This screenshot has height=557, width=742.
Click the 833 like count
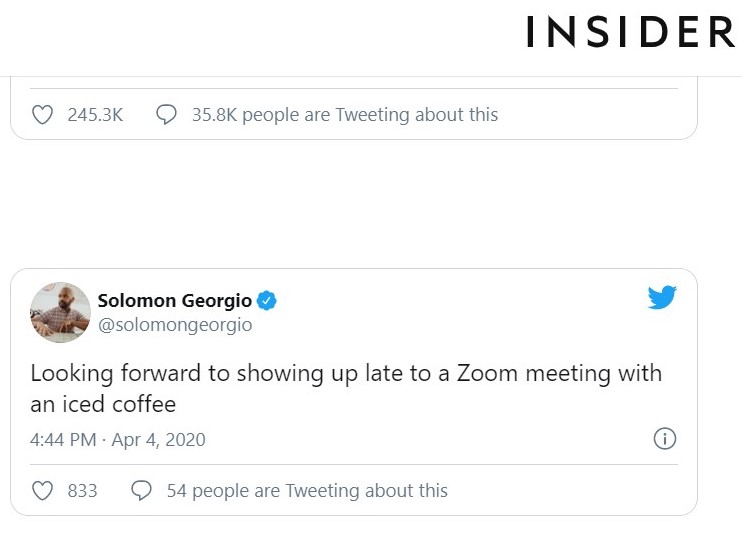[x=82, y=491]
